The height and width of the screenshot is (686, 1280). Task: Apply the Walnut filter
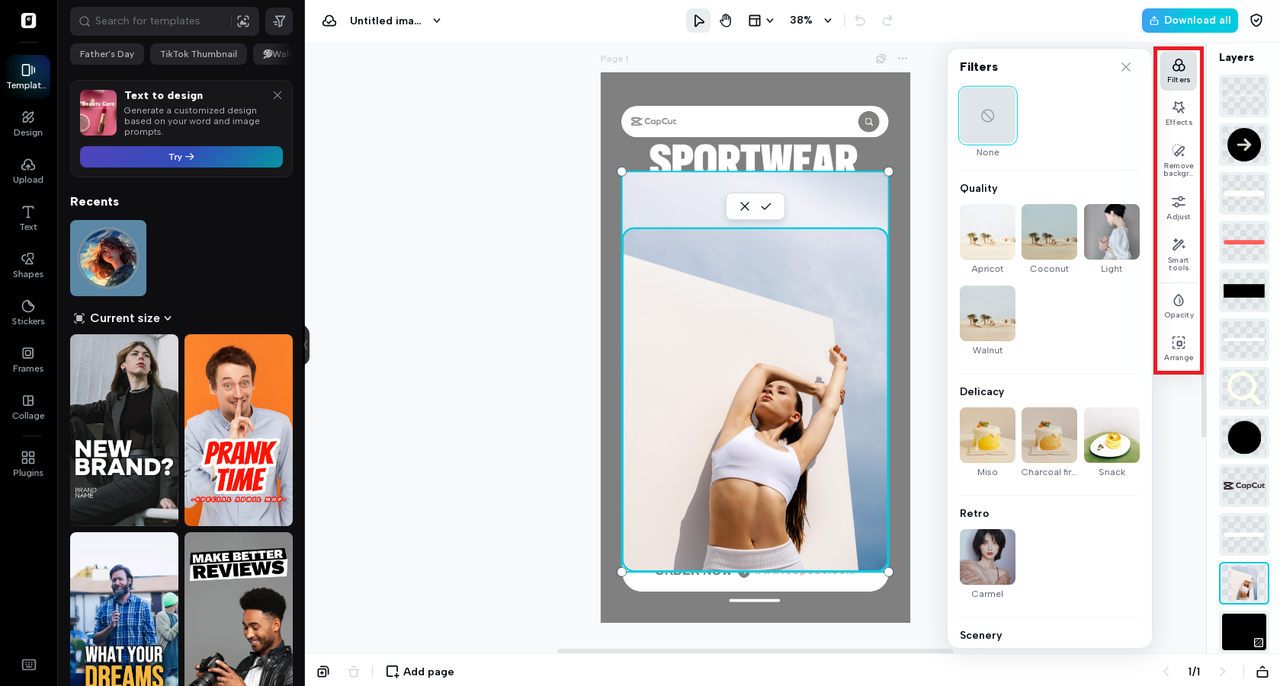click(987, 314)
